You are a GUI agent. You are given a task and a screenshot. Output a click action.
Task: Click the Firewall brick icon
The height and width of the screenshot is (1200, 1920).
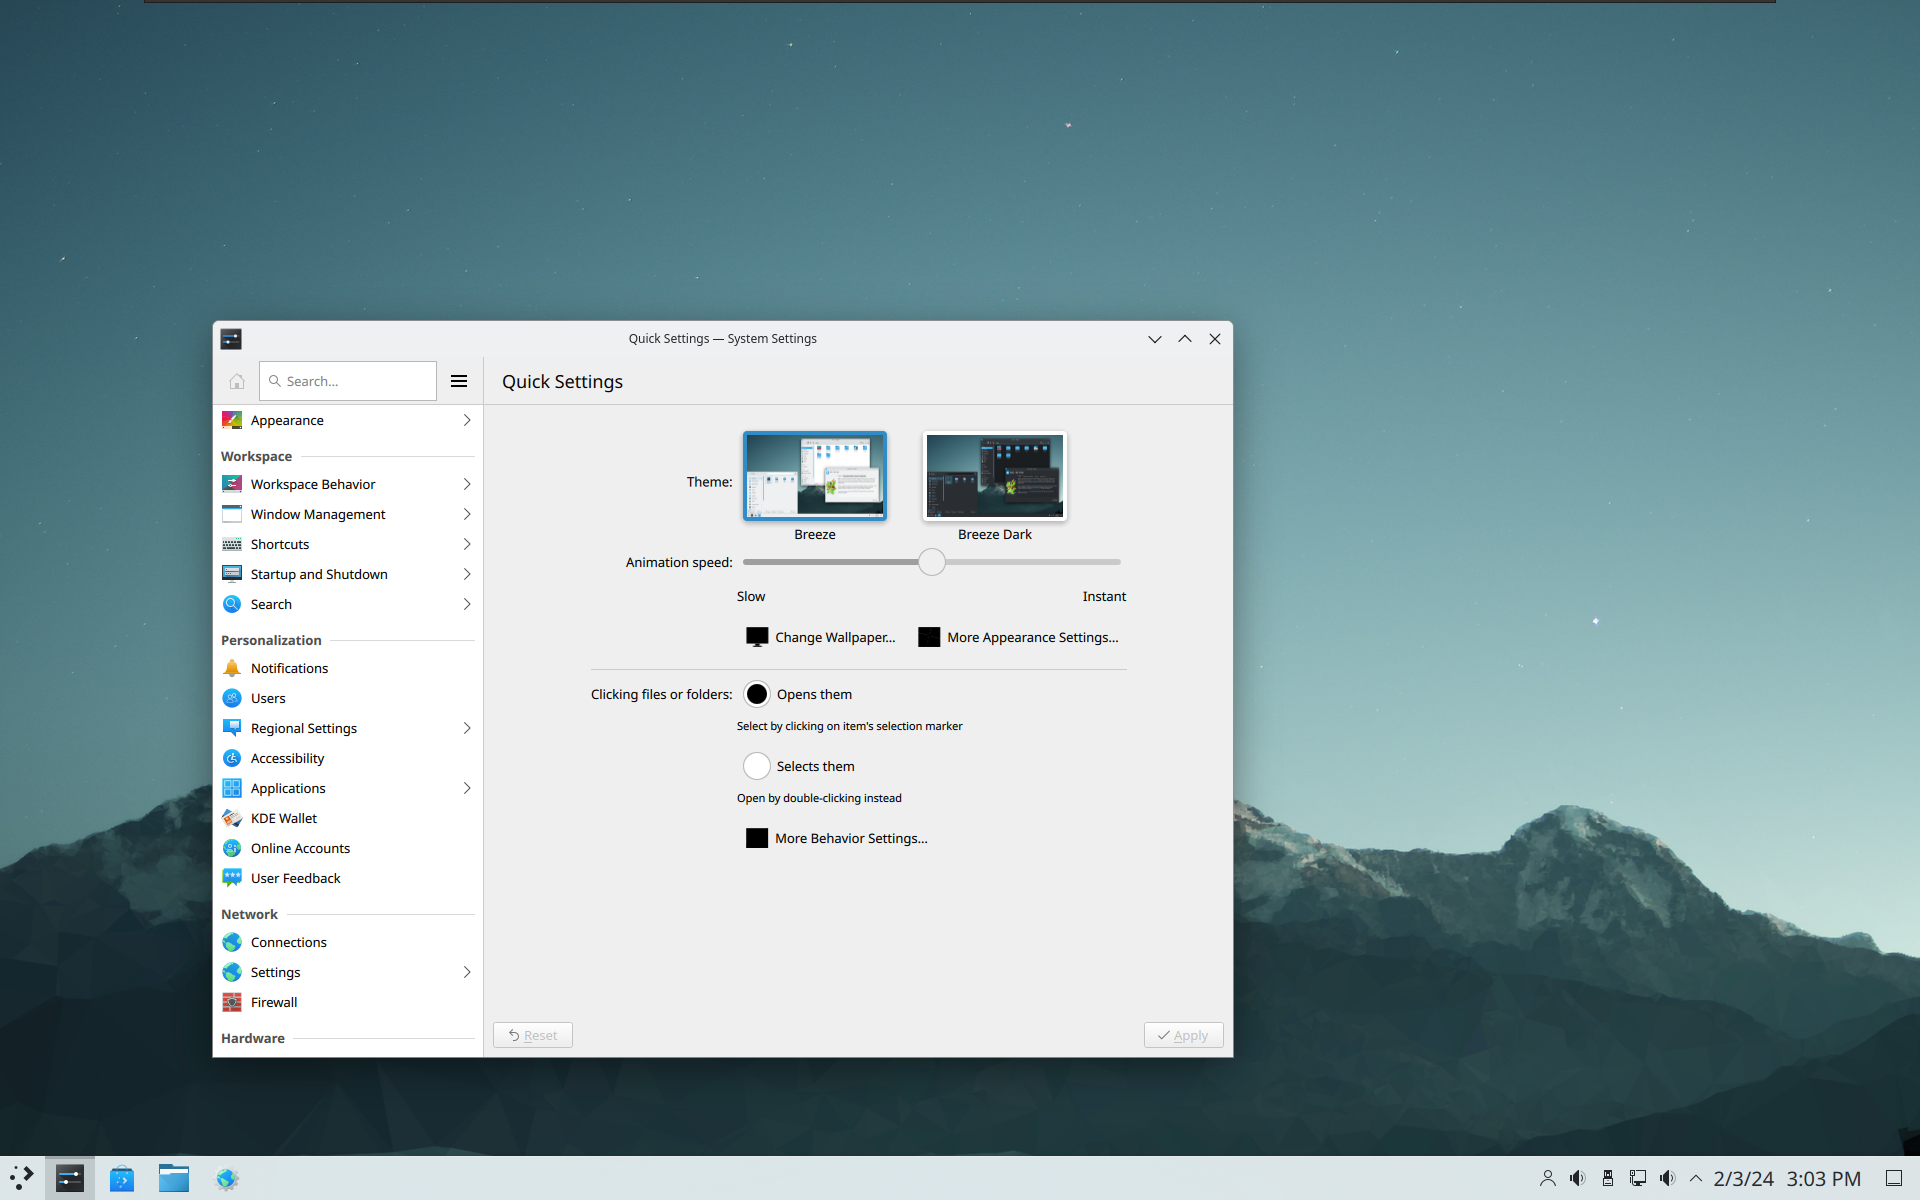click(x=232, y=1002)
